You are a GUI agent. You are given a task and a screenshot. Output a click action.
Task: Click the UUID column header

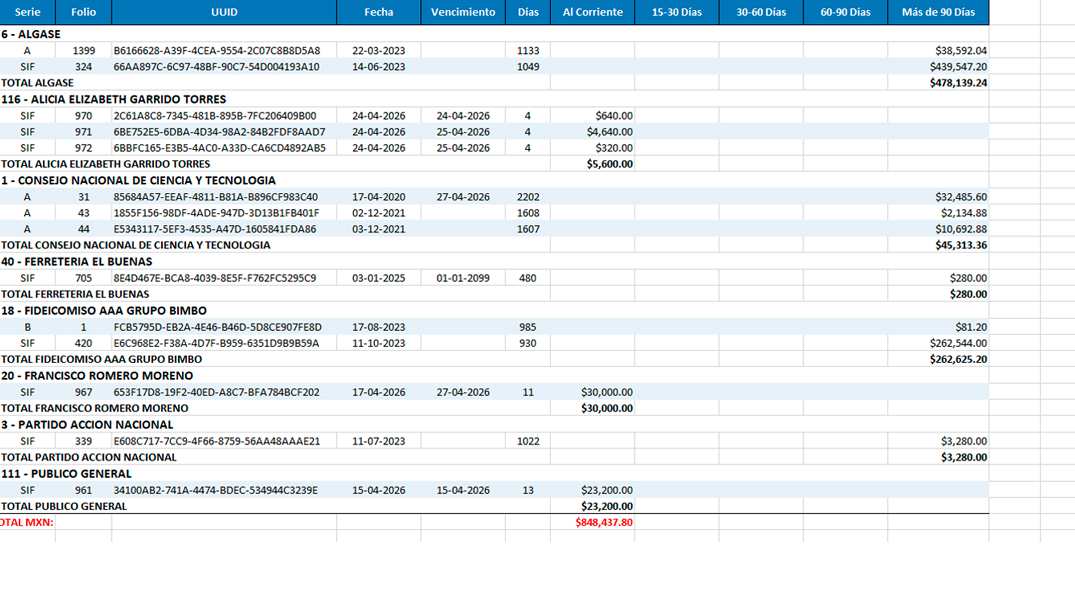224,12
